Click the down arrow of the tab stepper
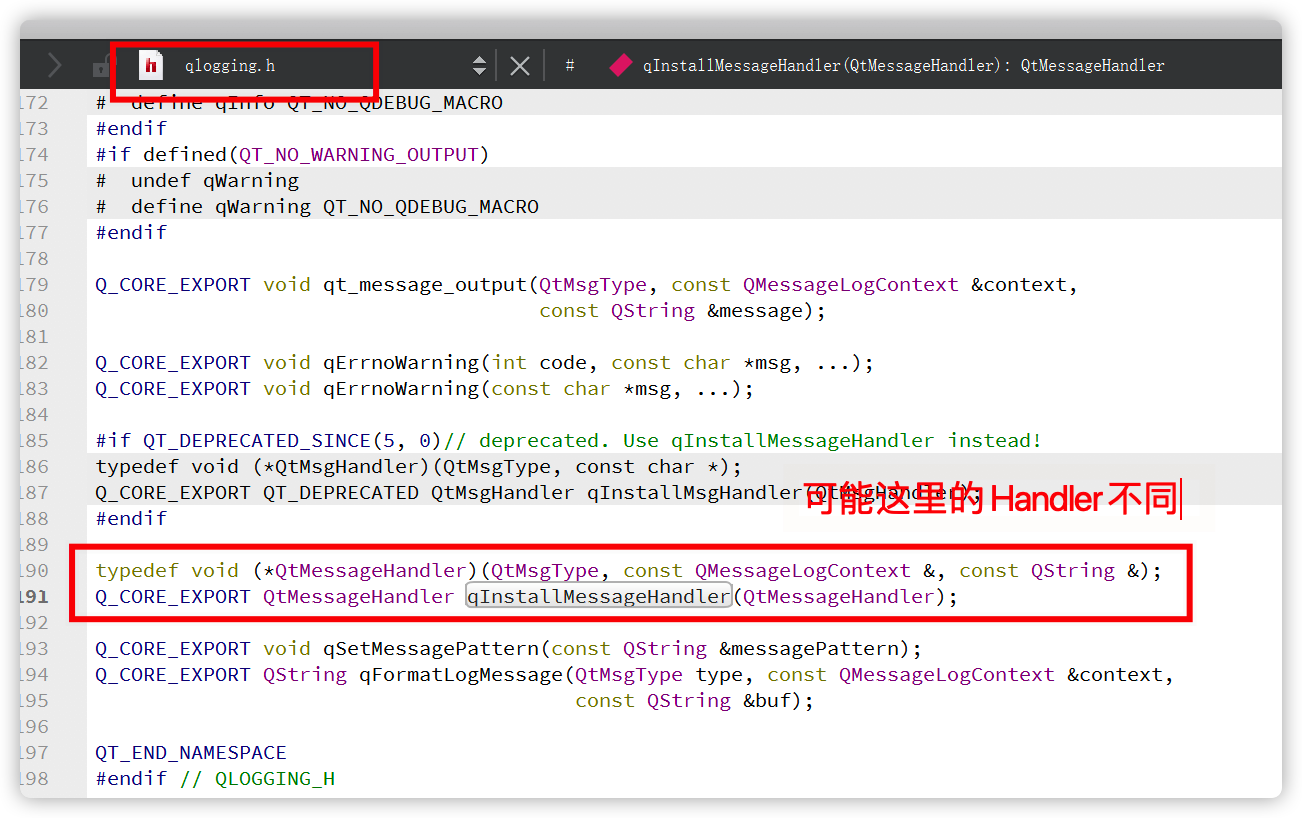 [479, 71]
